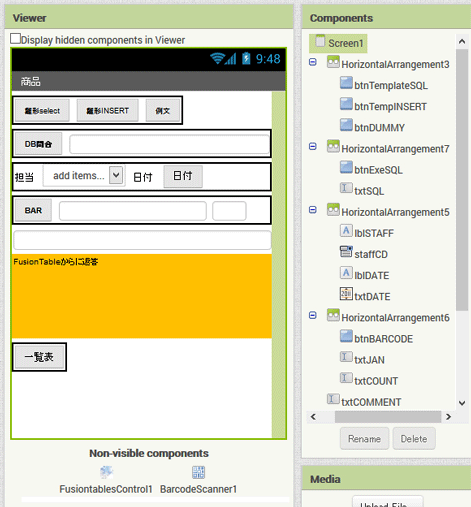Click the 雛形select button in viewer

42,111
